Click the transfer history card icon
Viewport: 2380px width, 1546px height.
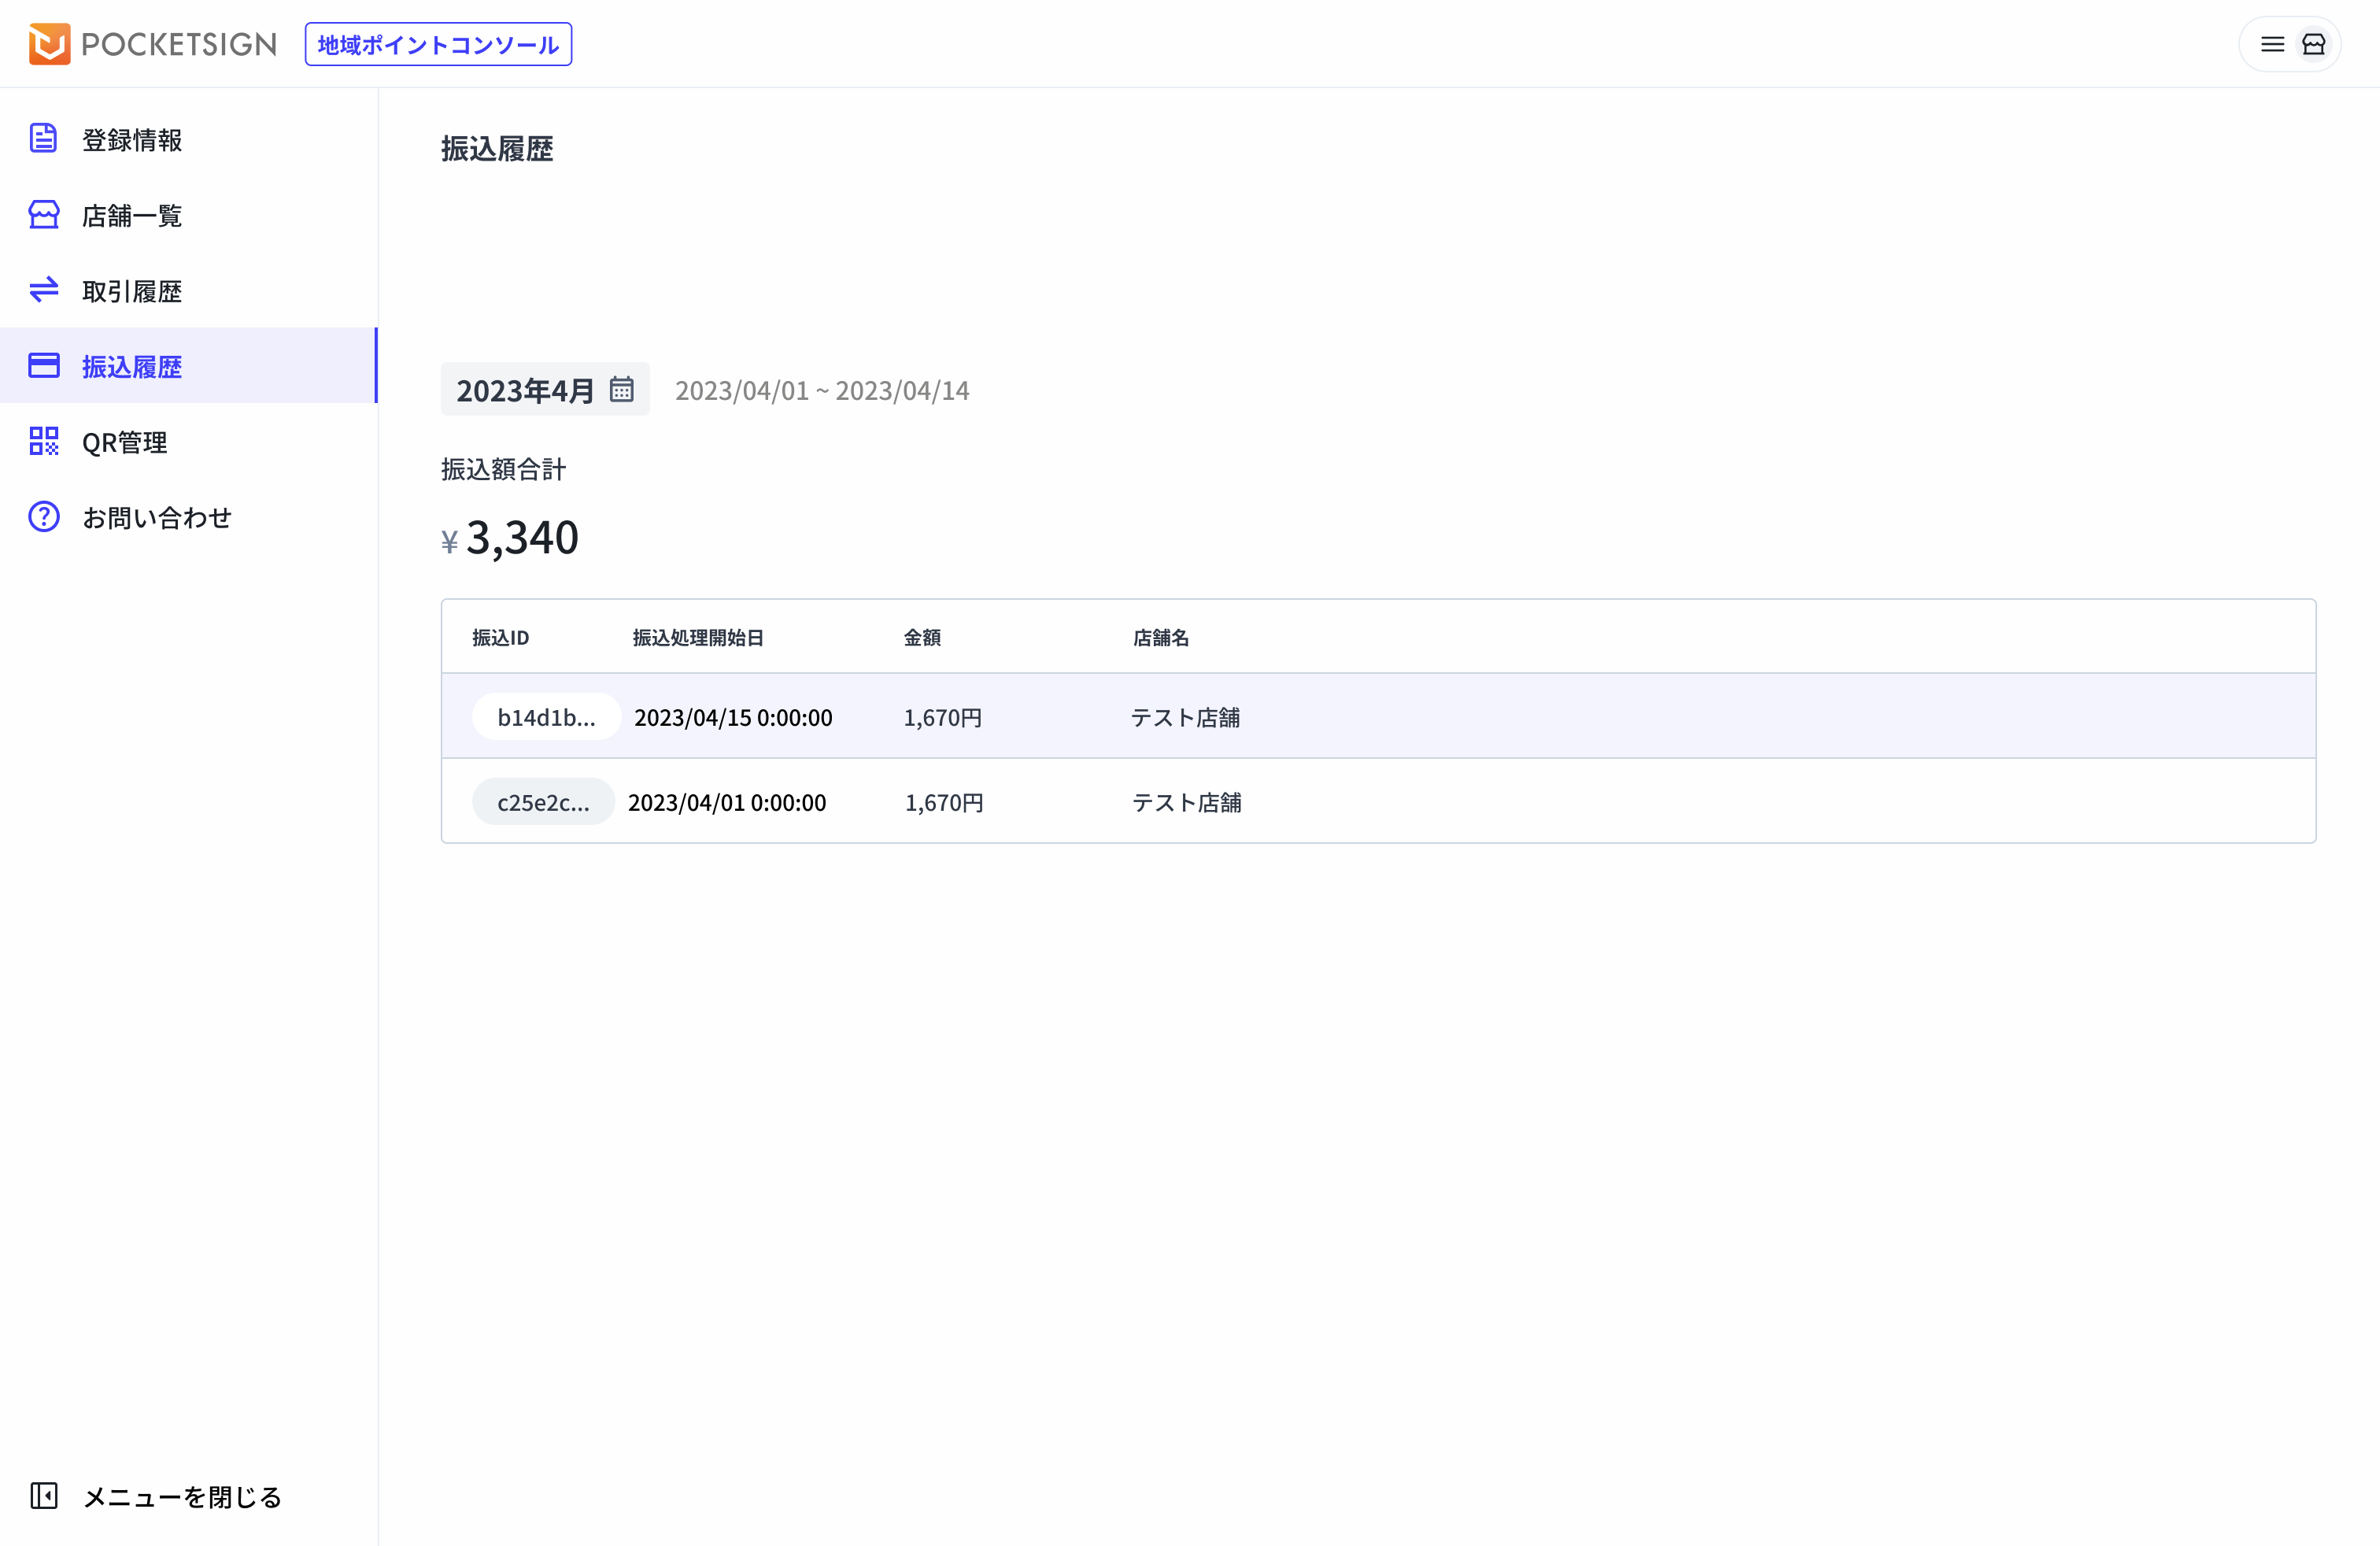pyautogui.click(x=43, y=366)
